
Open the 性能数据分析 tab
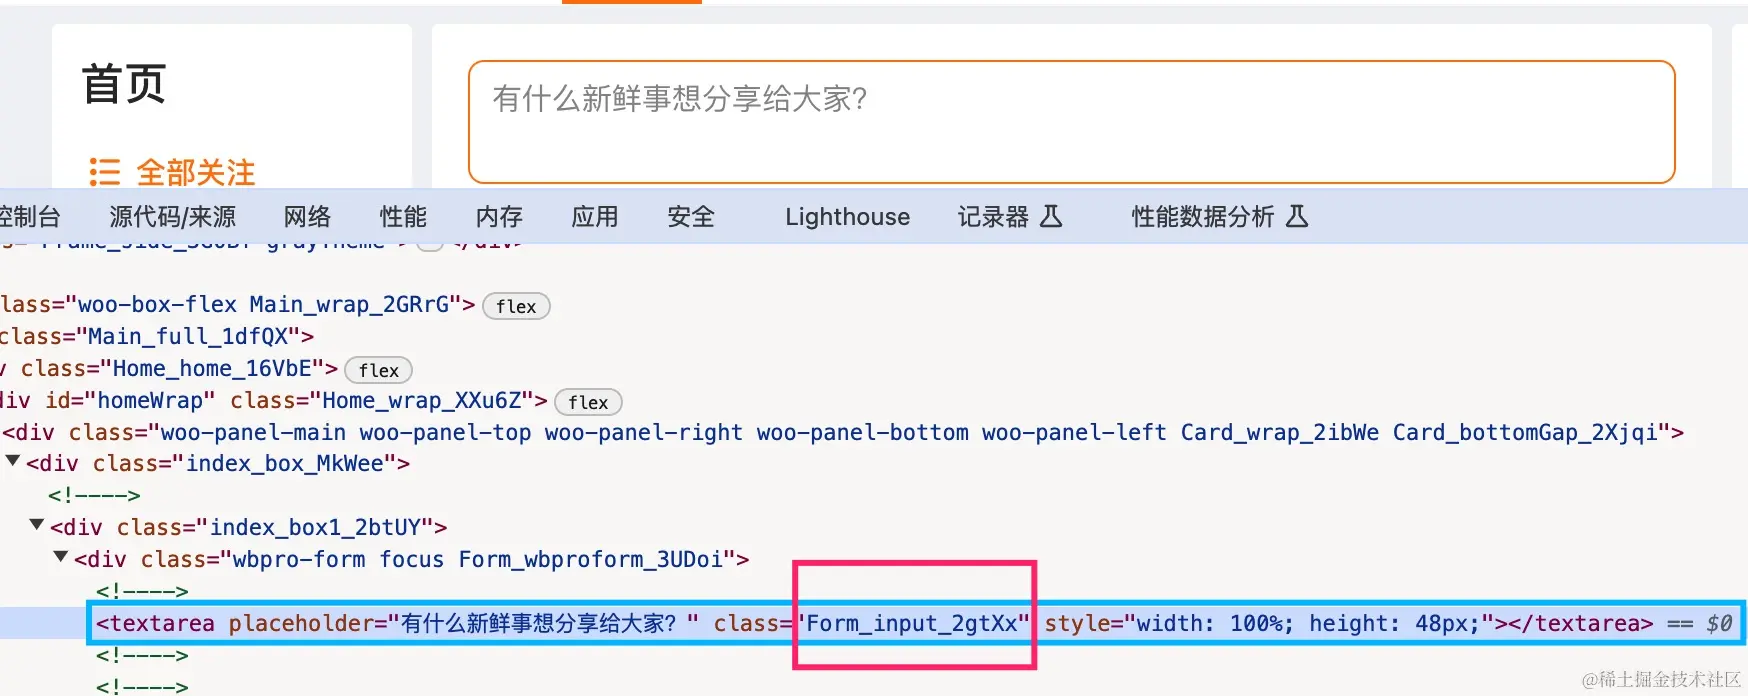pos(1203,216)
